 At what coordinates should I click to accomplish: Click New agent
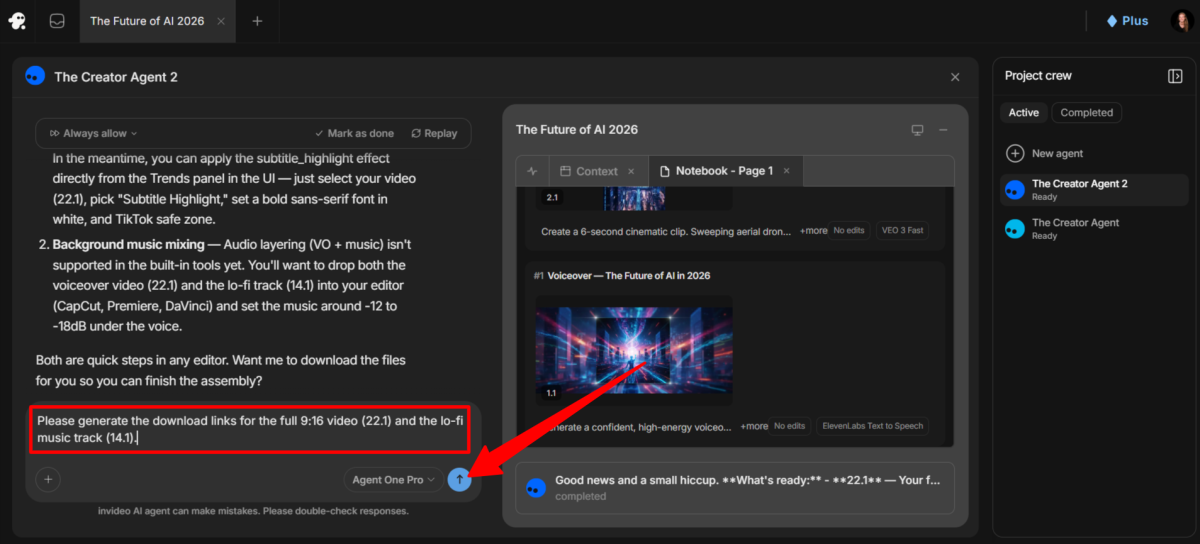point(1044,153)
